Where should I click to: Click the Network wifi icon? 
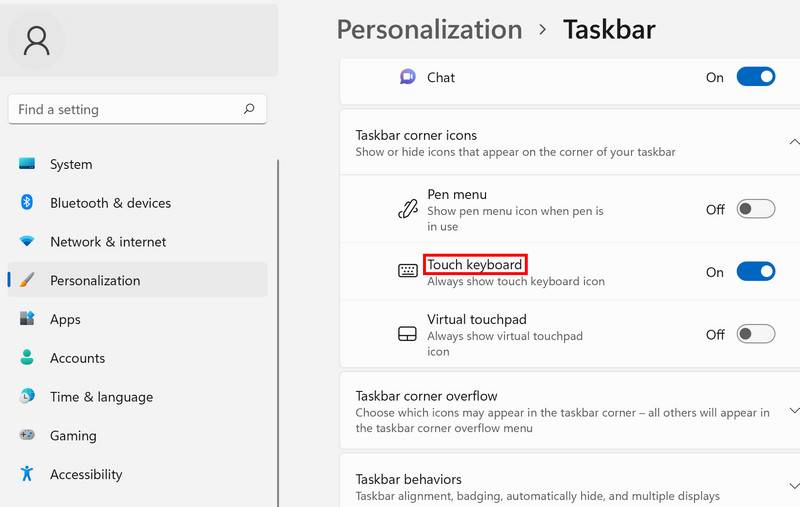tap(27, 241)
